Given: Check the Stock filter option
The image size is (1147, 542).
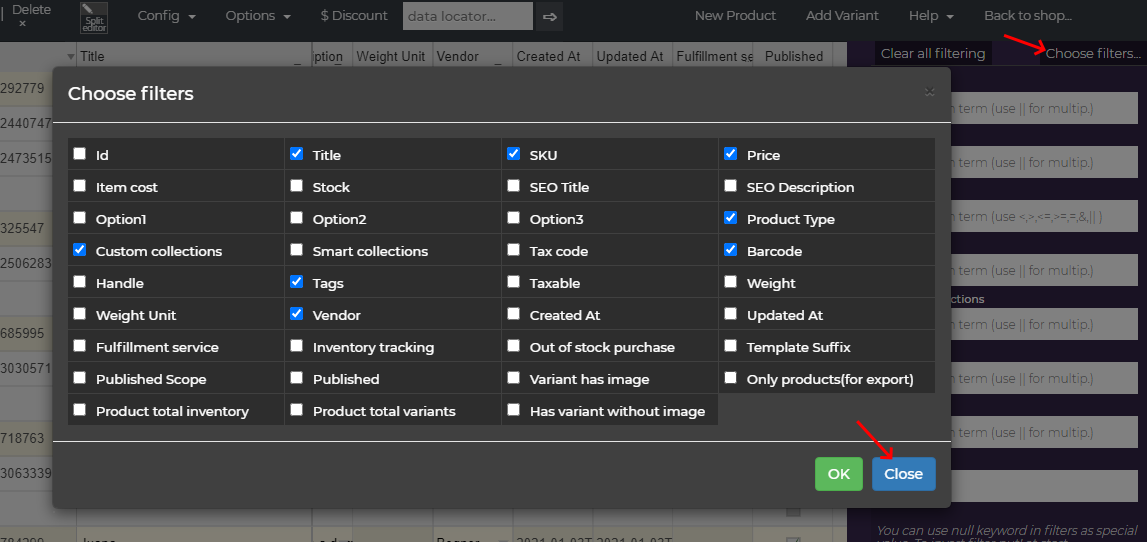Looking at the screenshot, I should coord(297,186).
